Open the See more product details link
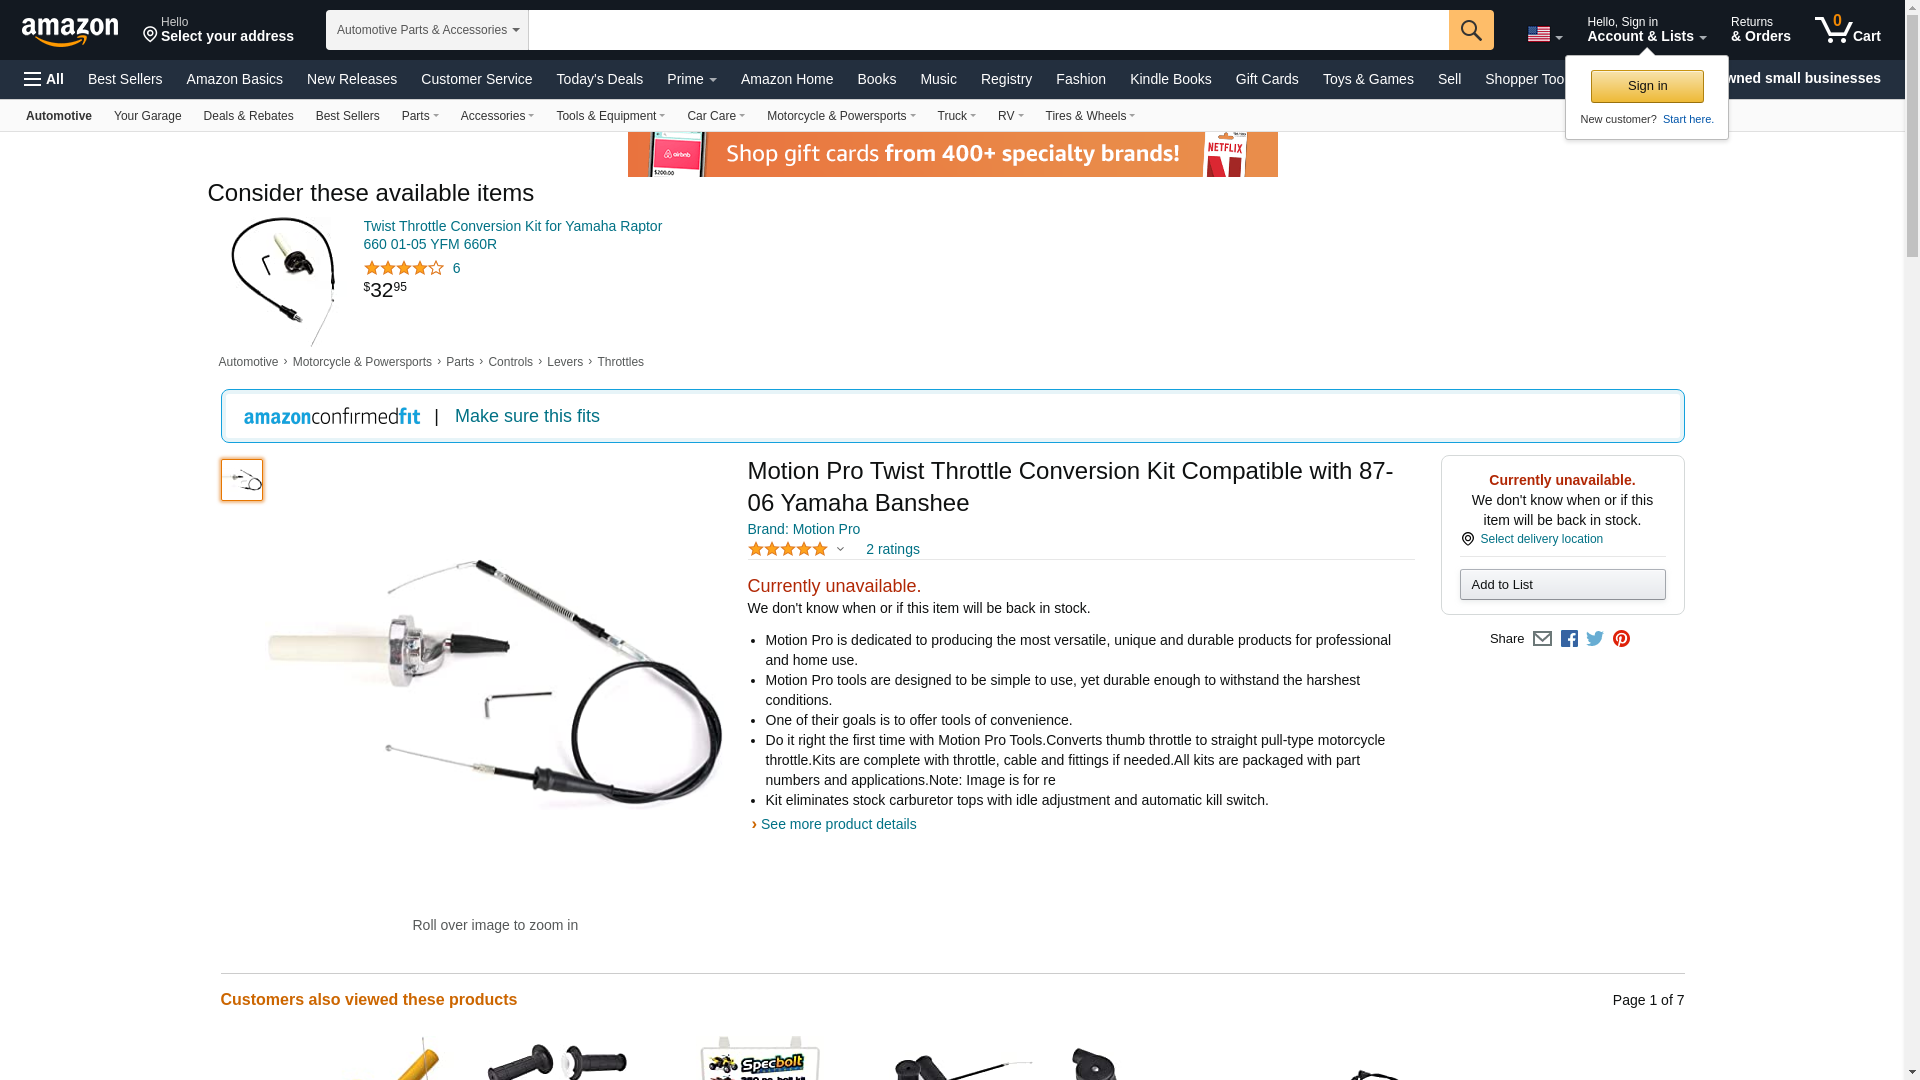This screenshot has height=1080, width=1920. [838, 824]
